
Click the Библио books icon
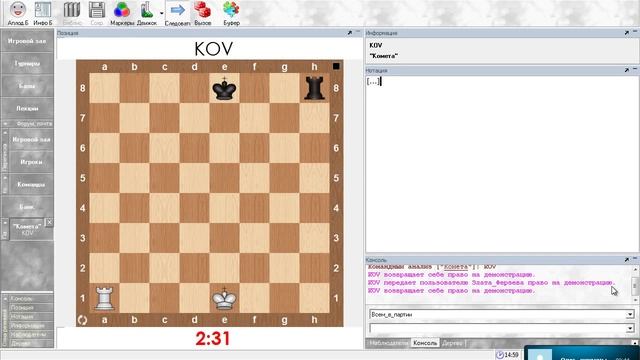pos(72,10)
